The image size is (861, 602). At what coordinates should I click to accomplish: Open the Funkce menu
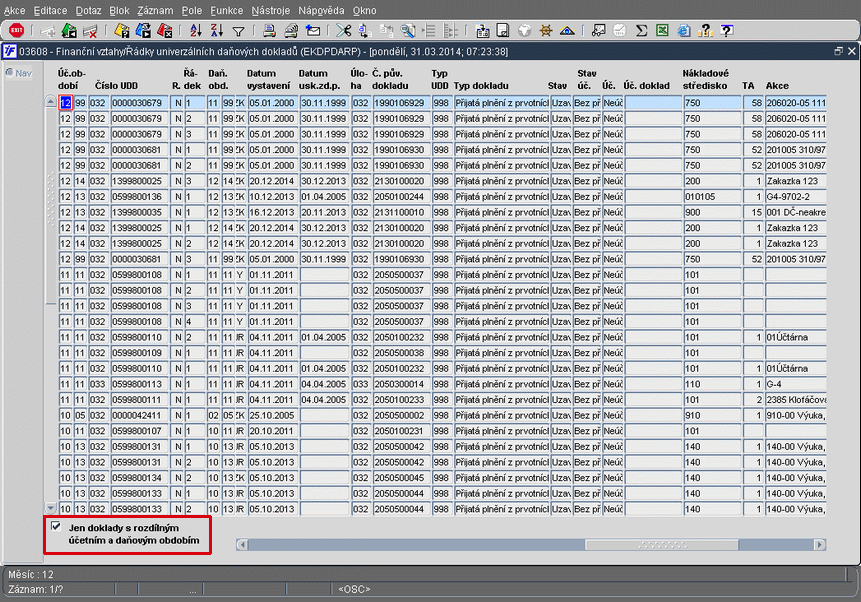pos(226,10)
